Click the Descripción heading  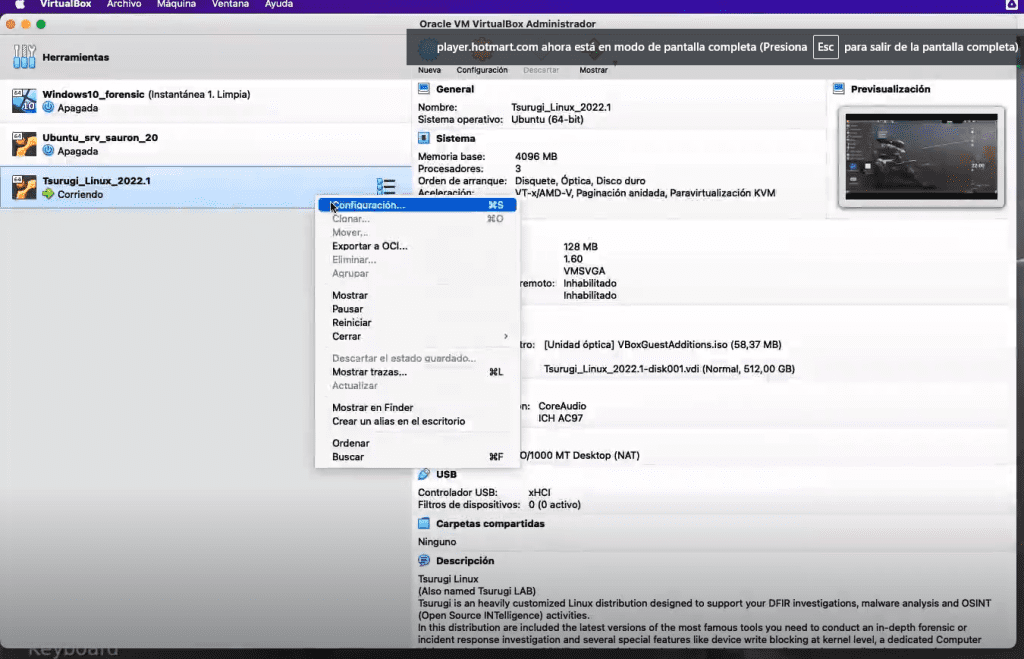click(465, 560)
